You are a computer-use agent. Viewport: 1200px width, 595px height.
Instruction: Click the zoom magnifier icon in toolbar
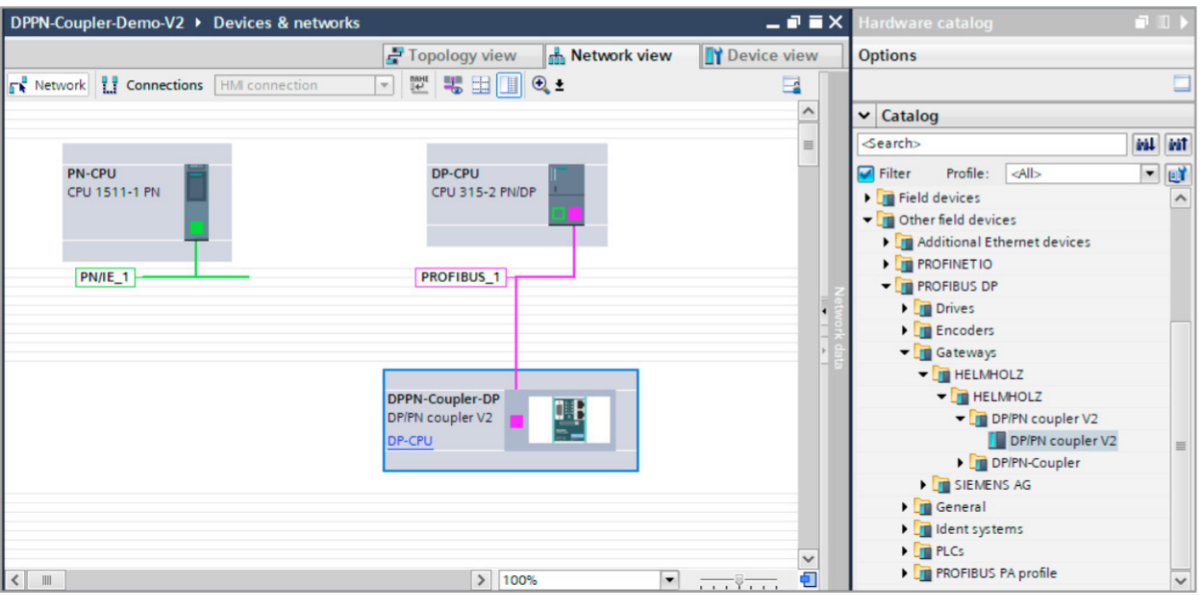tap(540, 86)
